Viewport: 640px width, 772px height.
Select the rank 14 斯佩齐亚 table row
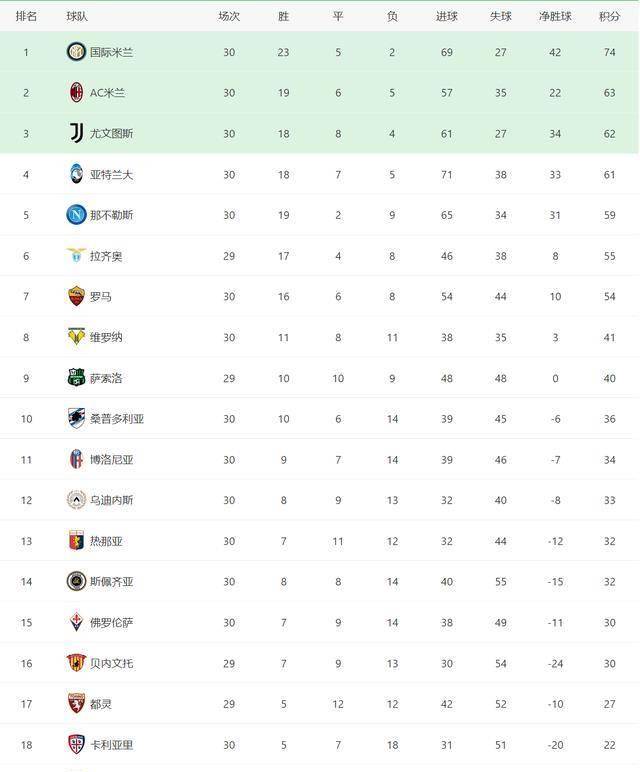(320, 582)
